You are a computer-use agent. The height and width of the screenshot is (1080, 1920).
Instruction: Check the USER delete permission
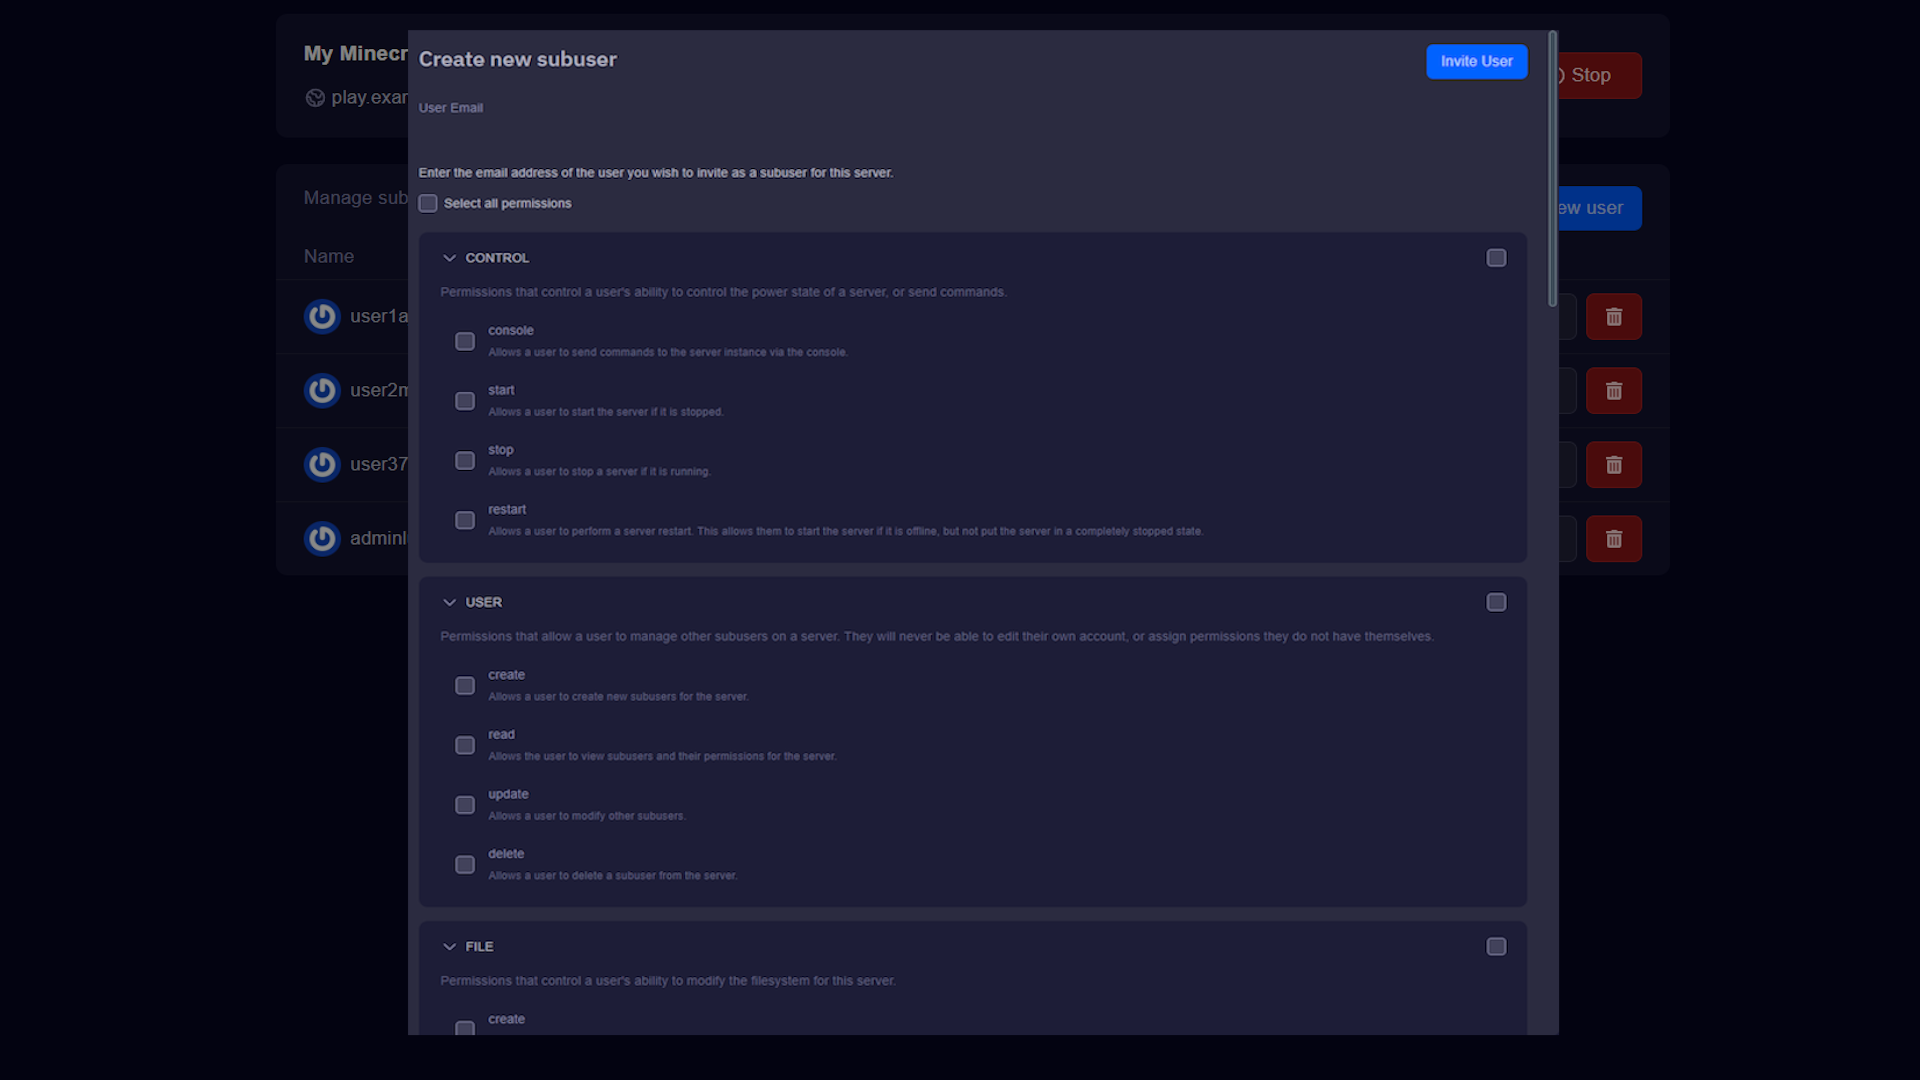465,864
